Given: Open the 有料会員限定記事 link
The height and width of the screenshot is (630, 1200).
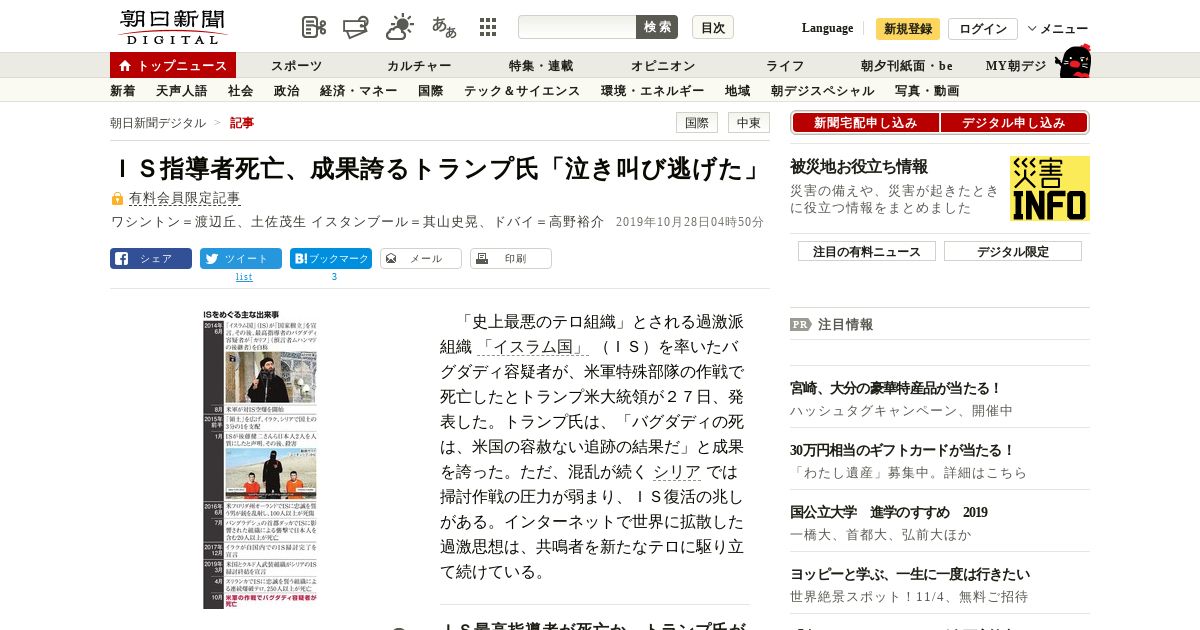Looking at the screenshot, I should [x=185, y=198].
